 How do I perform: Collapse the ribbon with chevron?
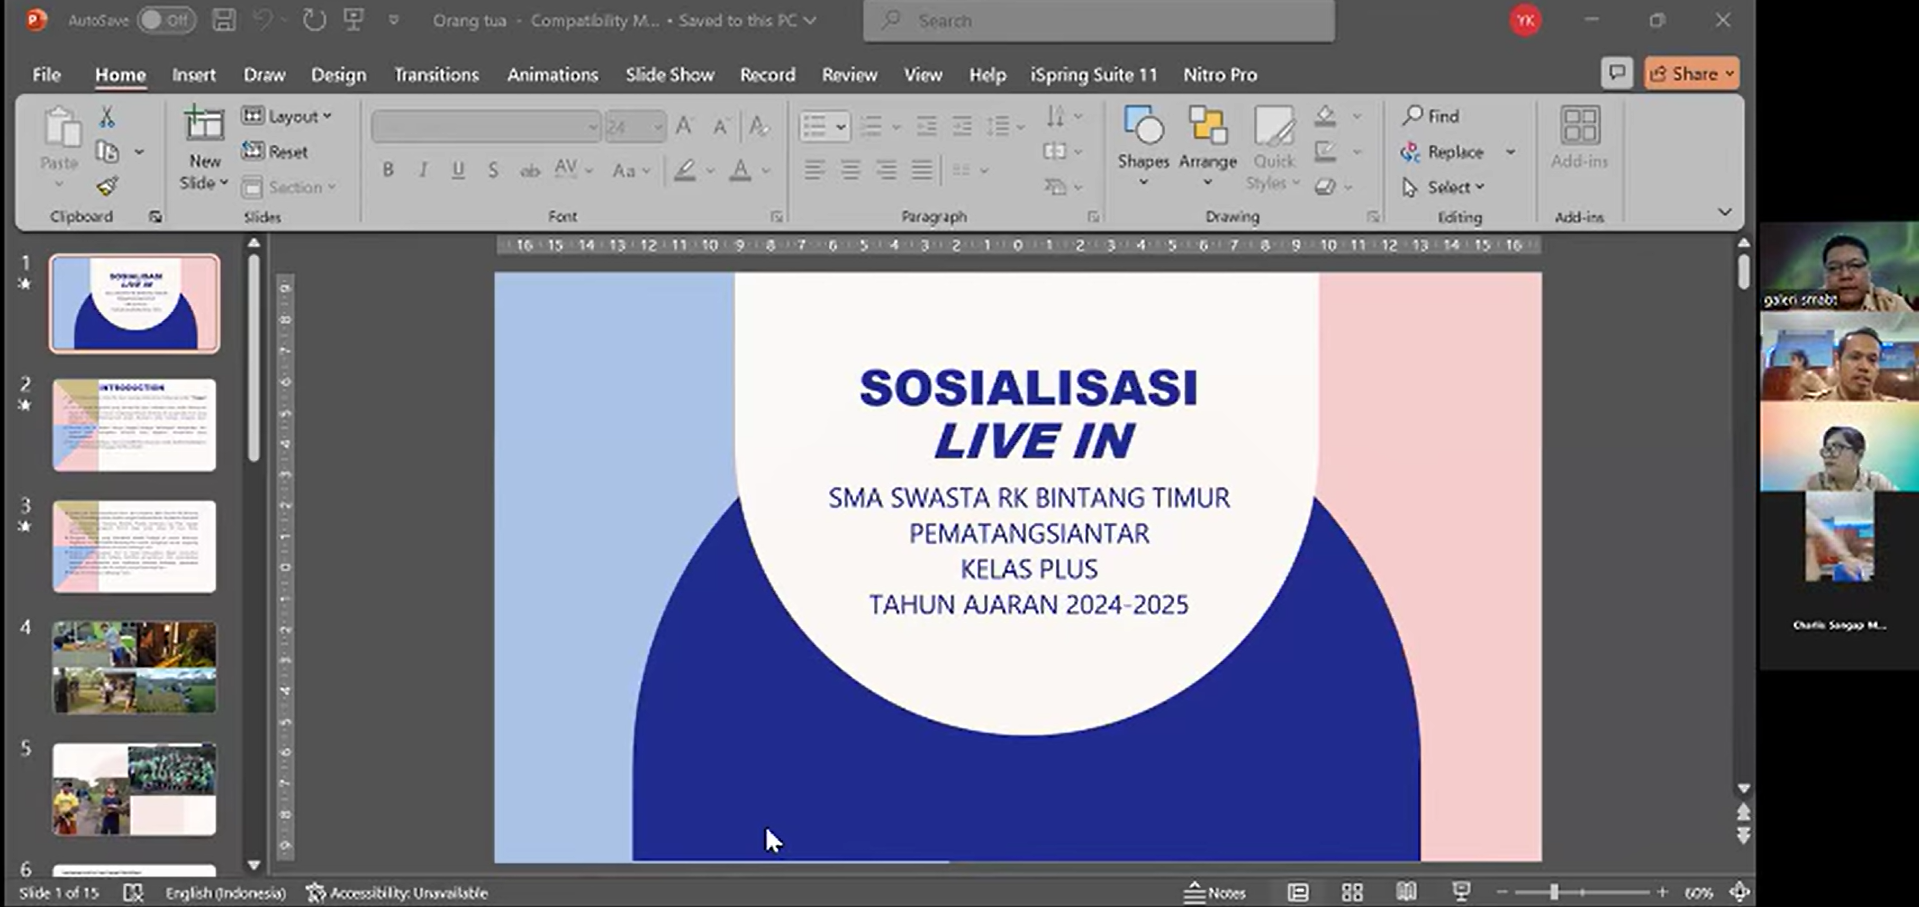tap(1725, 212)
